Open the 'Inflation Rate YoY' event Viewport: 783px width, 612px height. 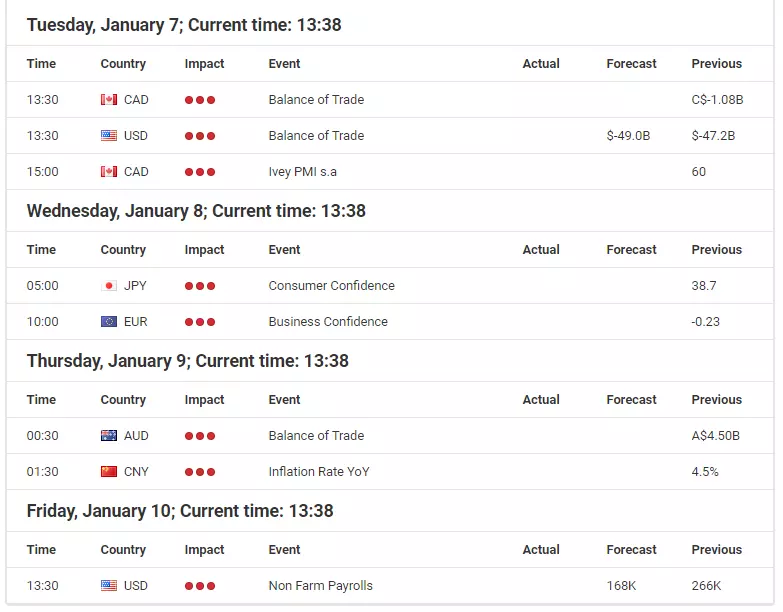click(319, 472)
